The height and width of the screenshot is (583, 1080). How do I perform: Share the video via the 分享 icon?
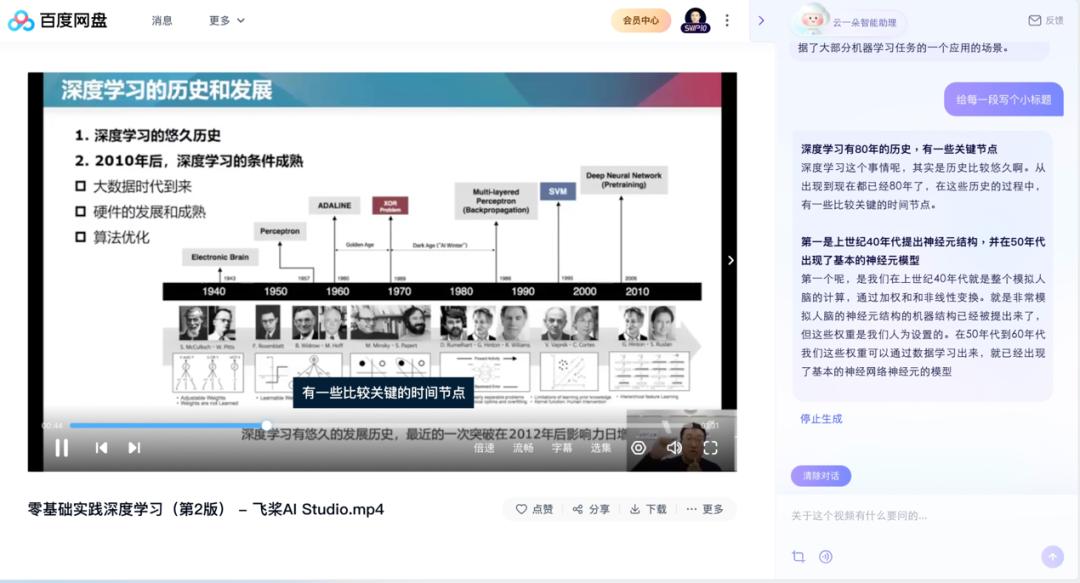click(590, 509)
